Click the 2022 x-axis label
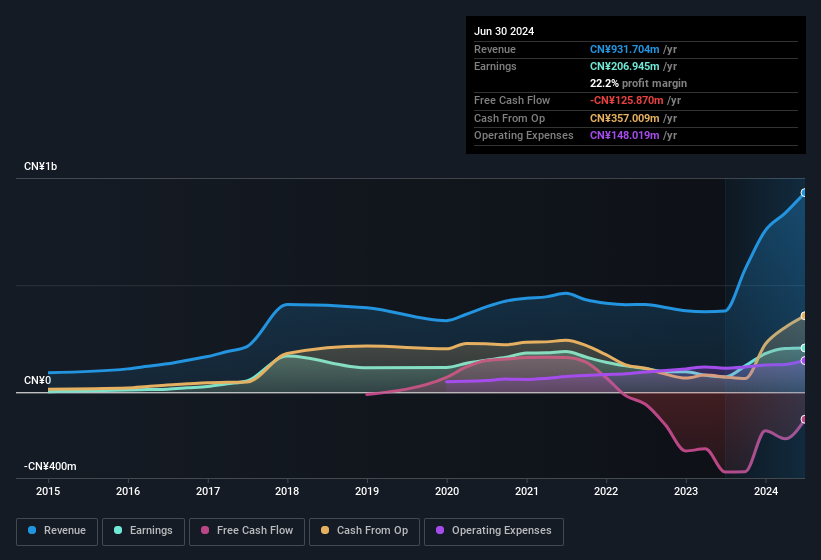Screen dimensions: 821x560 (x=606, y=491)
